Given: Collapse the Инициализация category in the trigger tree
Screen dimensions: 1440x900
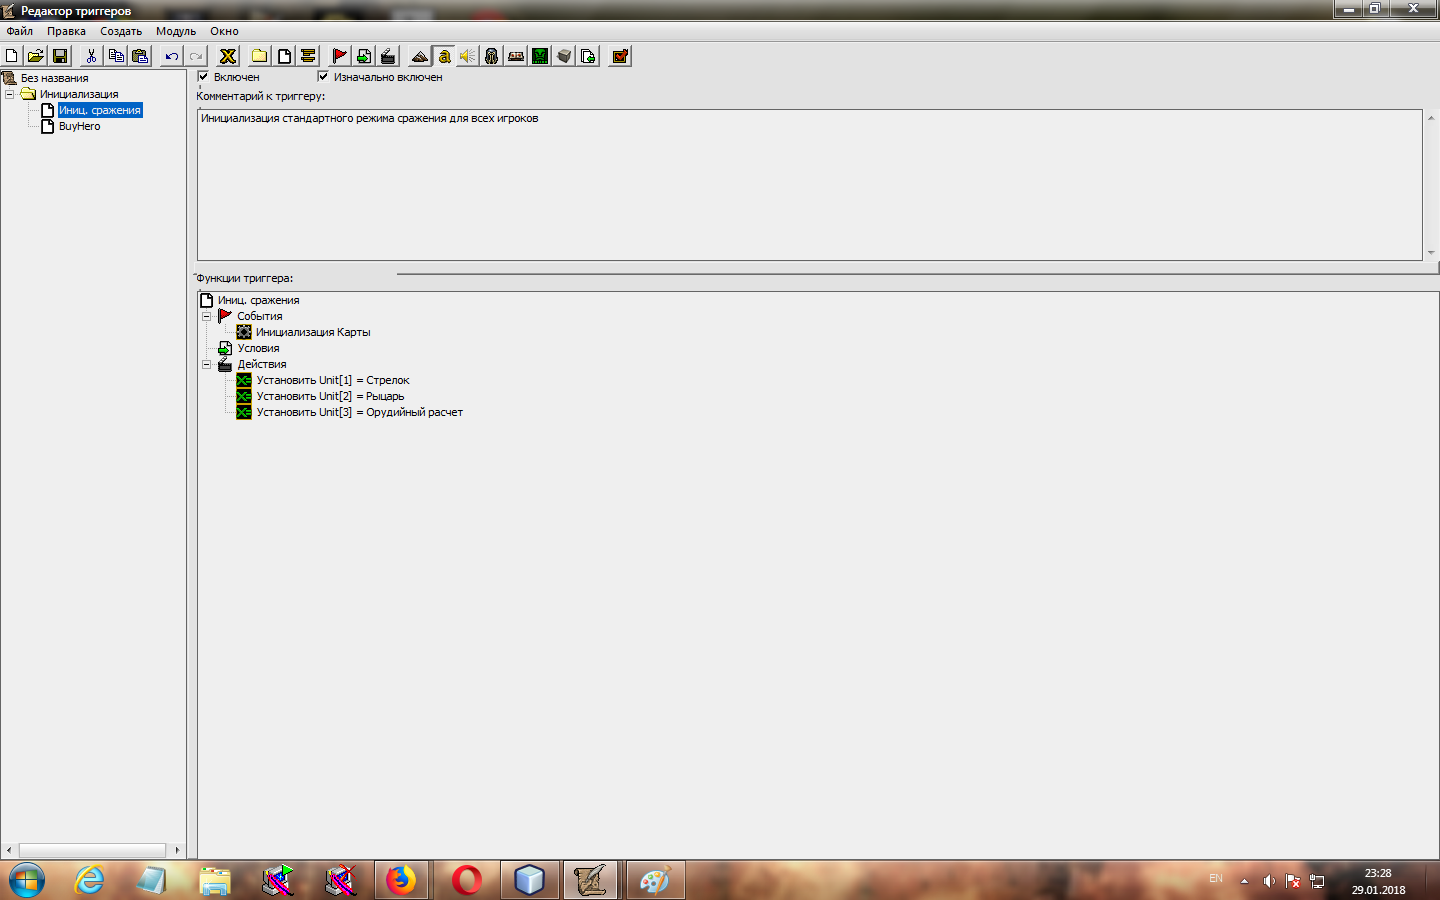Looking at the screenshot, I should 10,94.
